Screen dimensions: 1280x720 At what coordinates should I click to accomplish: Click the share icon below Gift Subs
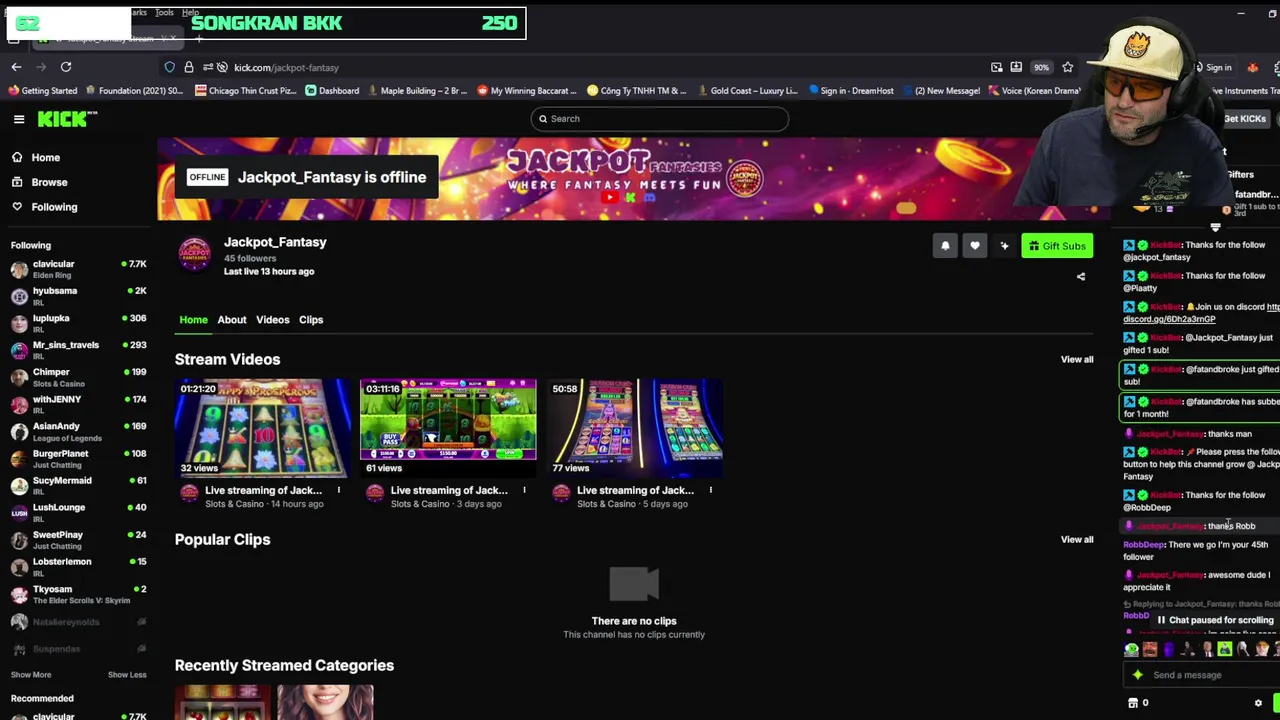[x=1080, y=276]
